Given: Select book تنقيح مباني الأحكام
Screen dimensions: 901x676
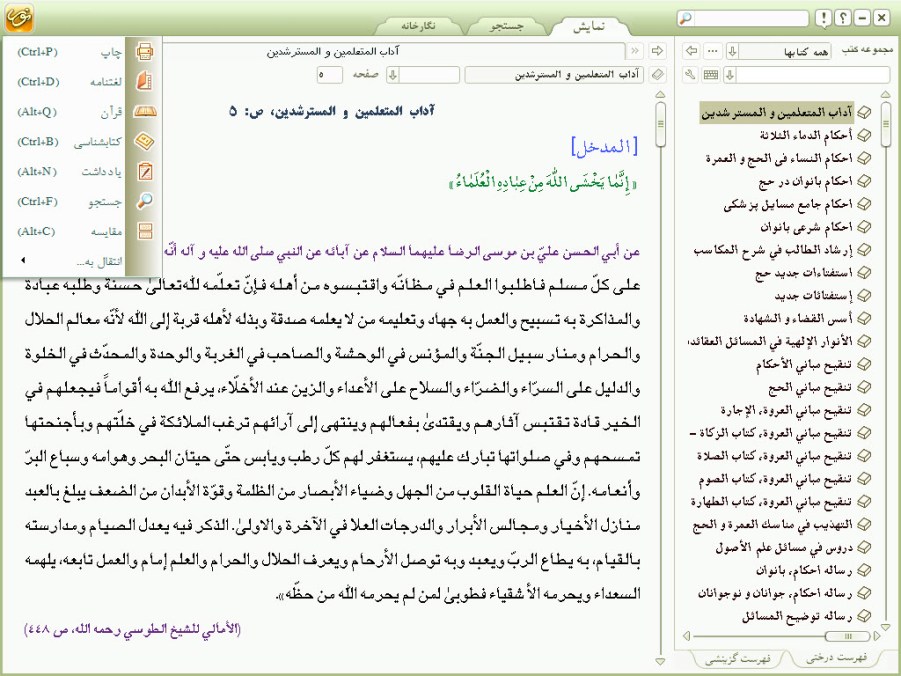Looking at the screenshot, I should [804, 364].
